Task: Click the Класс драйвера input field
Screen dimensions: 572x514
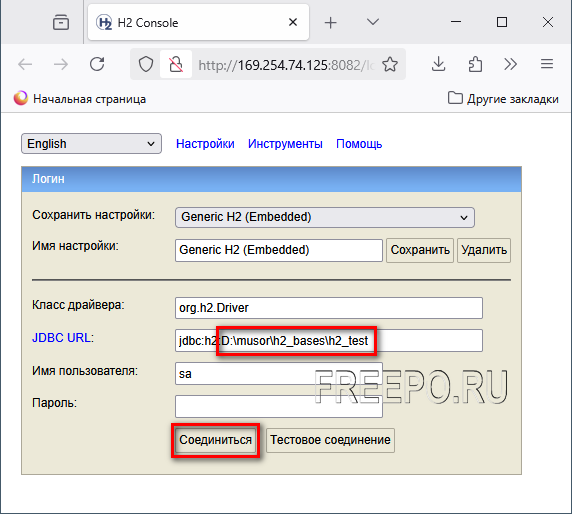Action: [329, 308]
